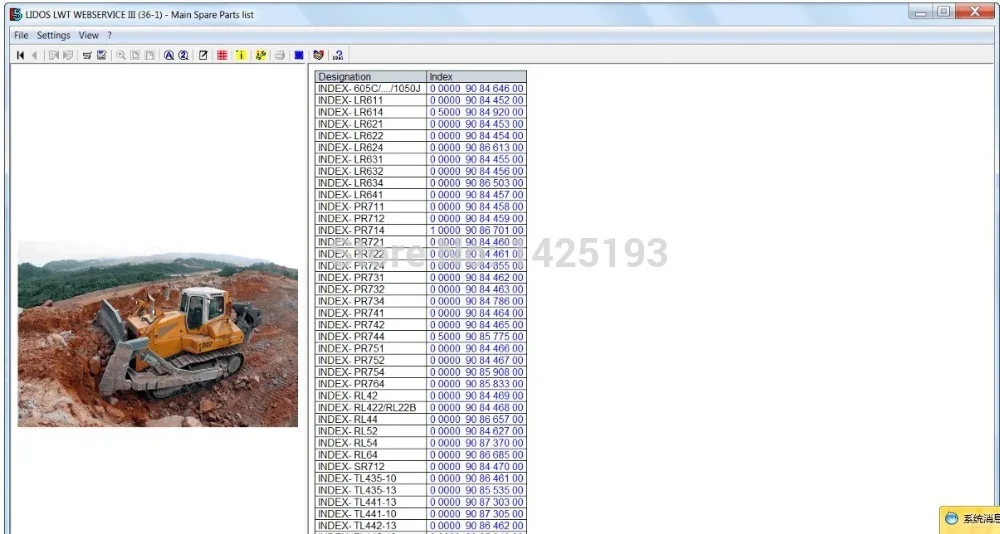Click the system message tray notification

pyautogui.click(x=970, y=519)
